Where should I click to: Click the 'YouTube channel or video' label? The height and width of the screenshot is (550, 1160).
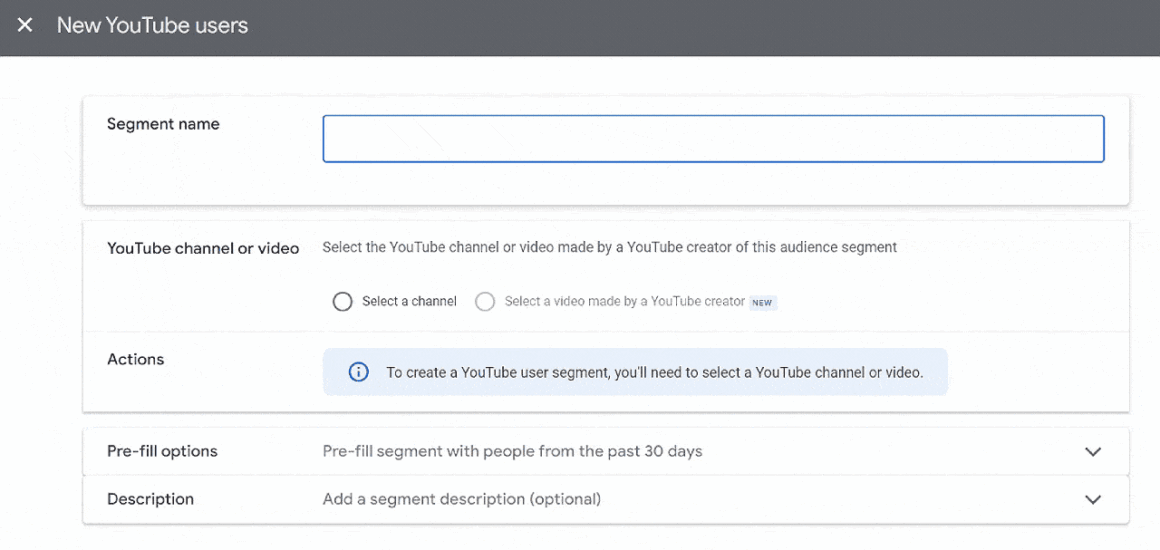203,249
